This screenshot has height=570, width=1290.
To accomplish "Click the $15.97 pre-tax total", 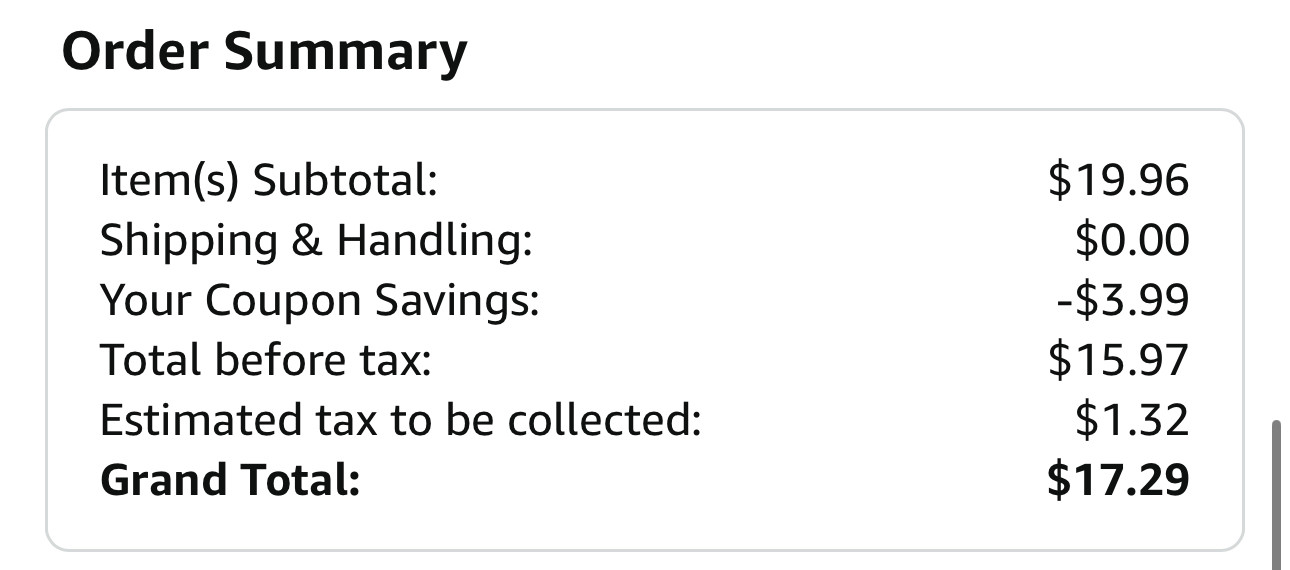I will coord(1119,360).
